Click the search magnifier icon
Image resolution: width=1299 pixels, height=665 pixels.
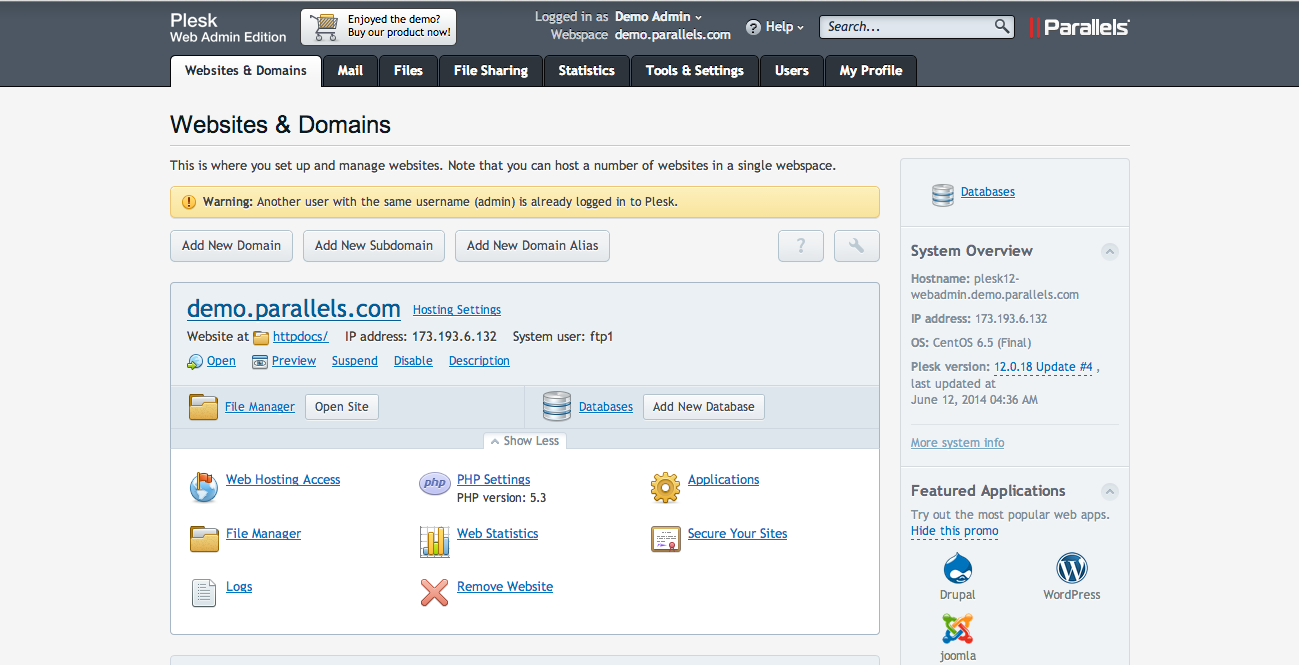point(1002,27)
